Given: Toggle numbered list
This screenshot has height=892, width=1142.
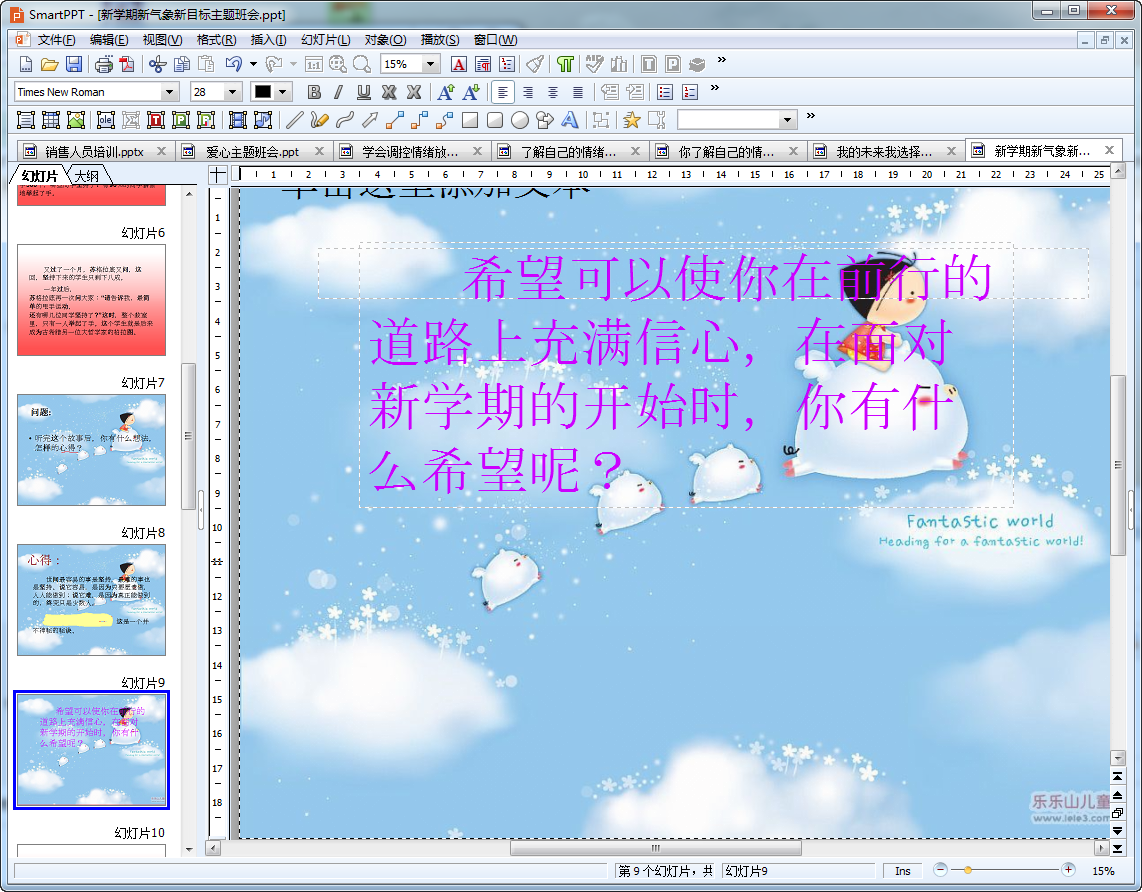Looking at the screenshot, I should pyautogui.click(x=690, y=92).
